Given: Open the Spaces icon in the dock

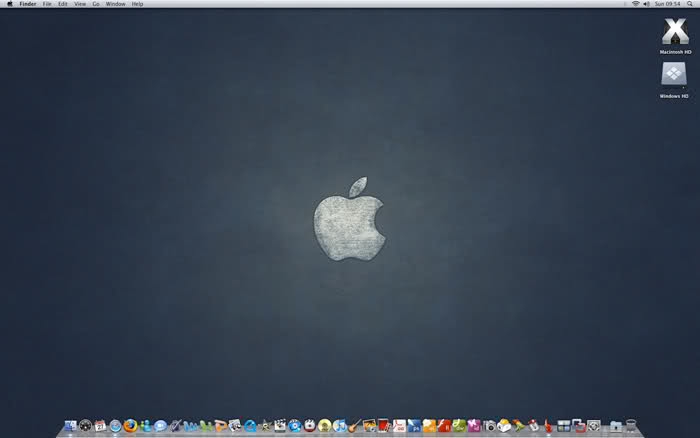Looking at the screenshot, I should [563, 426].
